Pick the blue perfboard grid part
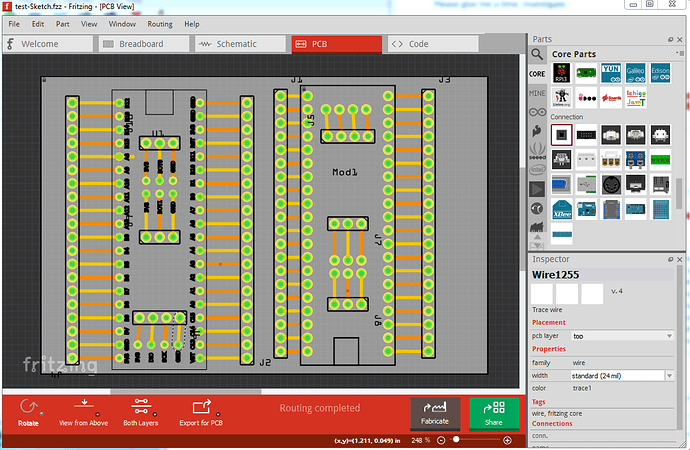 pyautogui.click(x=660, y=209)
